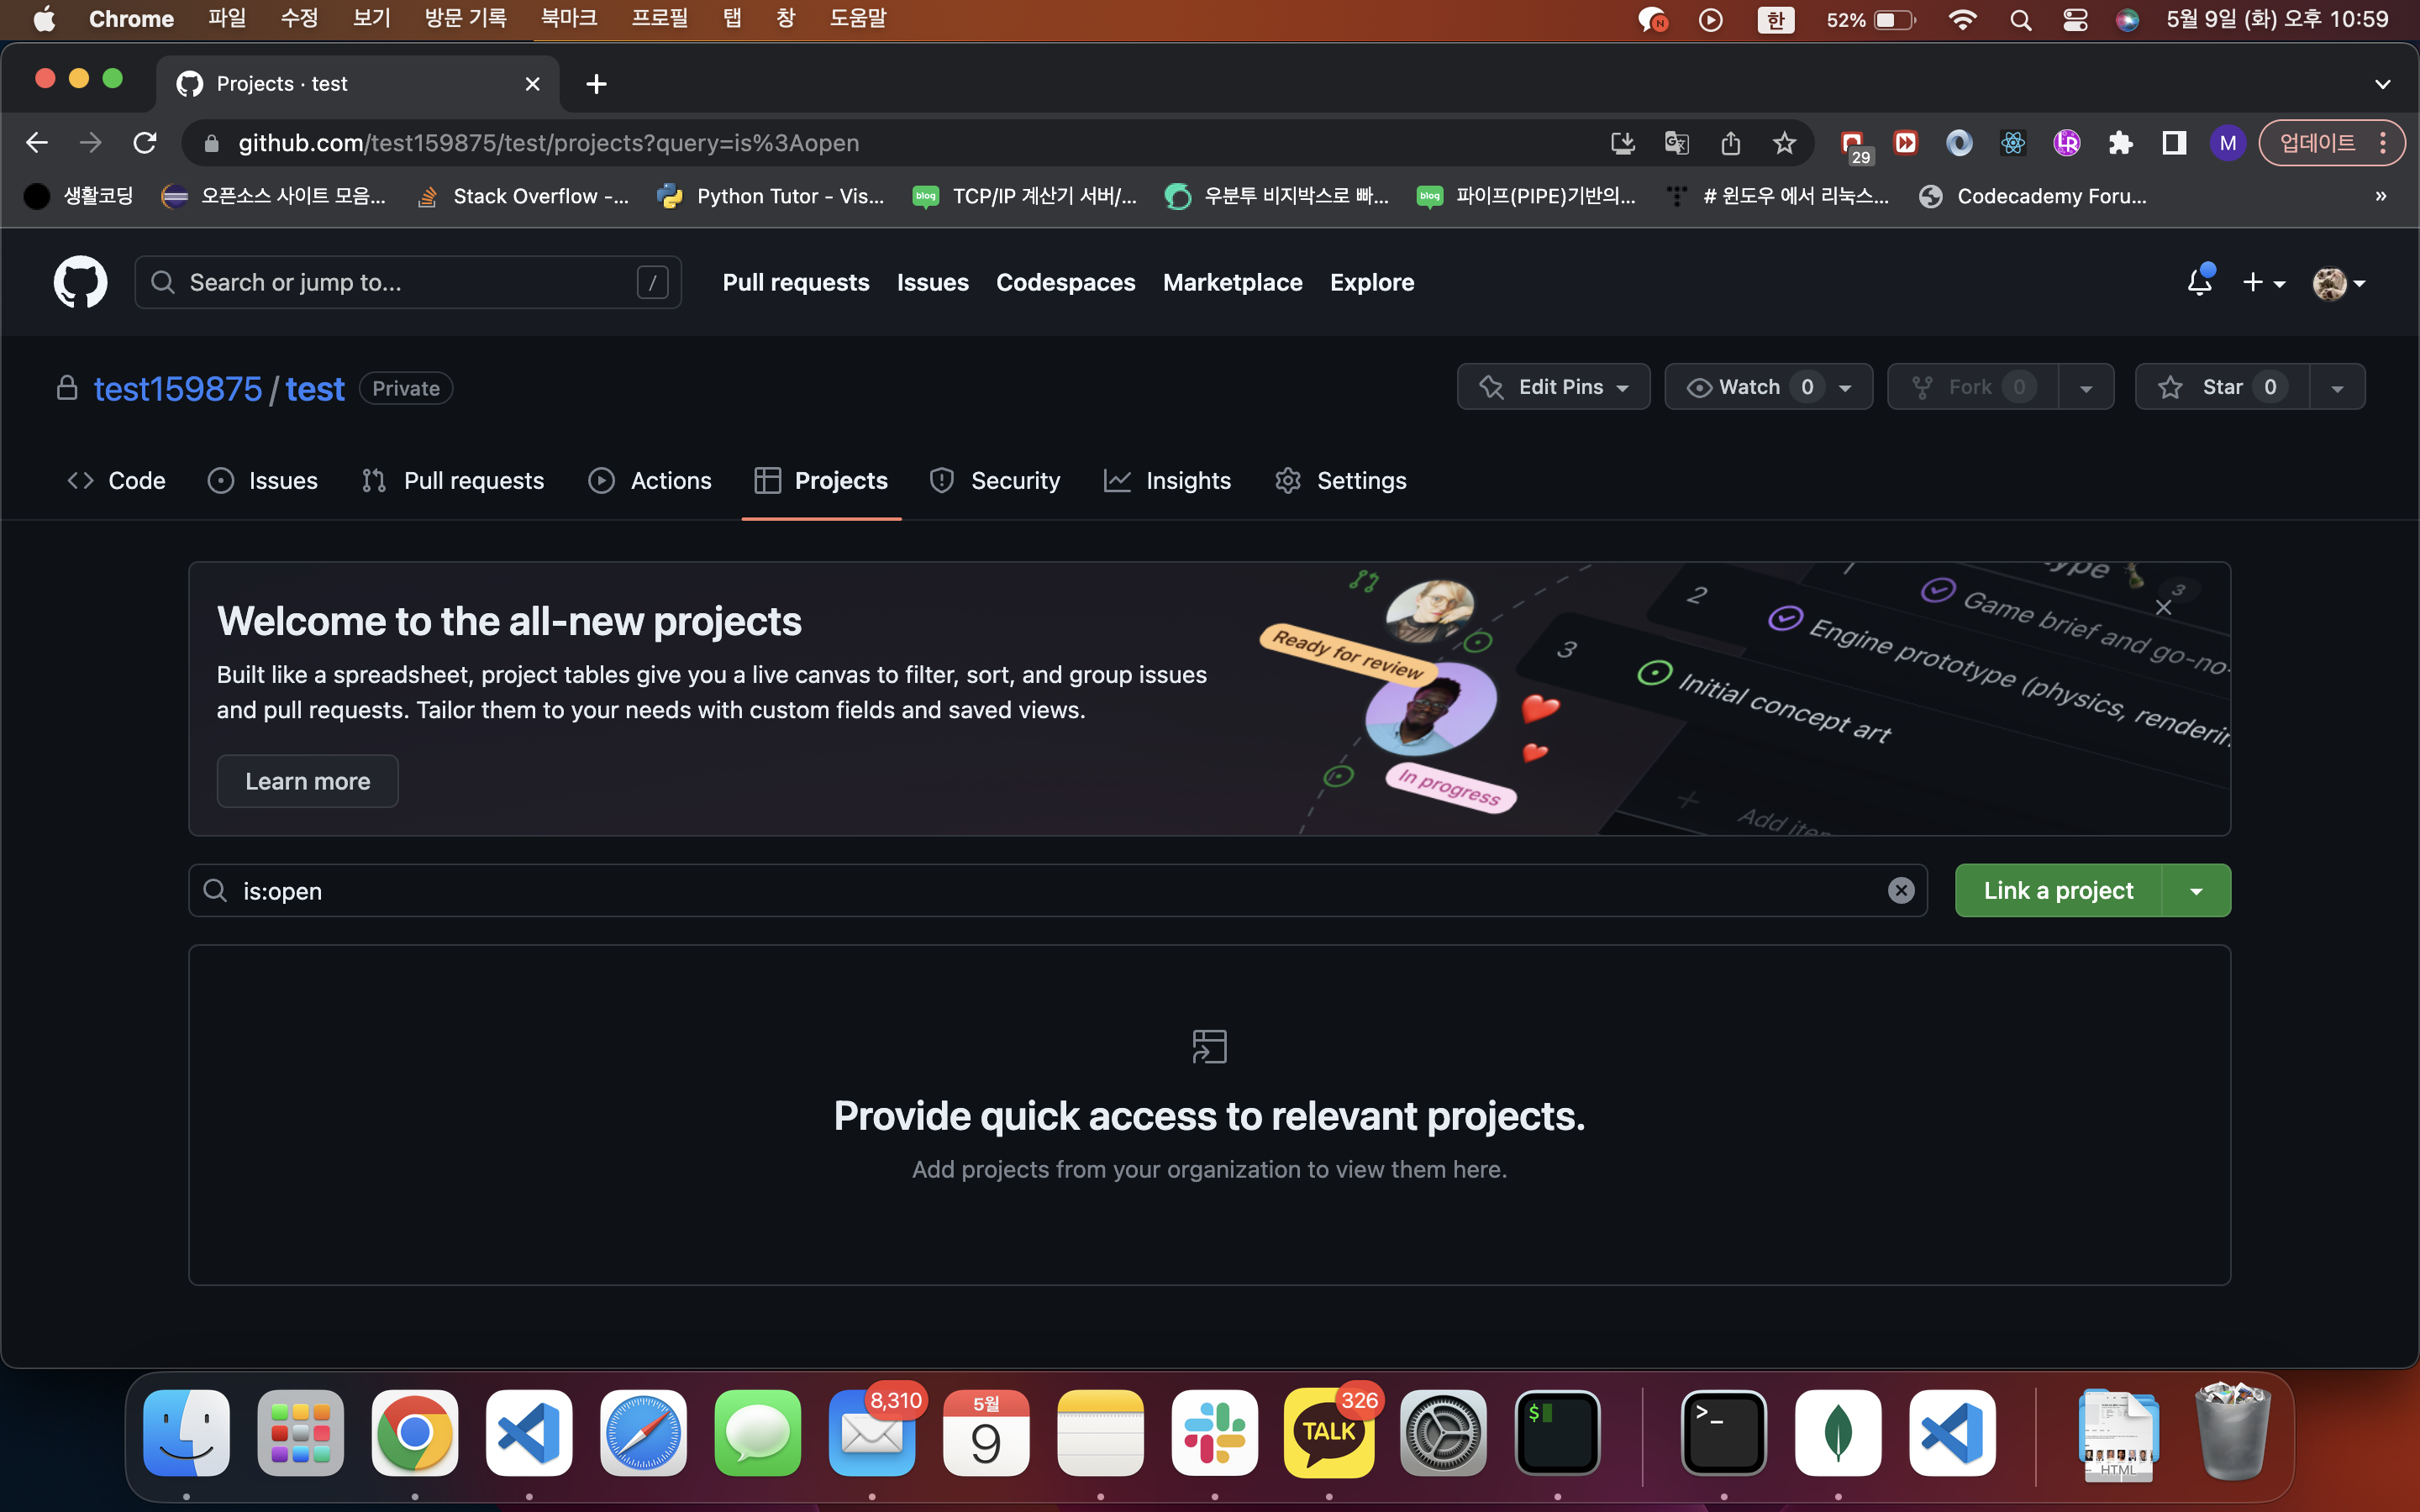Open the notifications bell icon
2420x1512 pixels.
tap(2199, 282)
